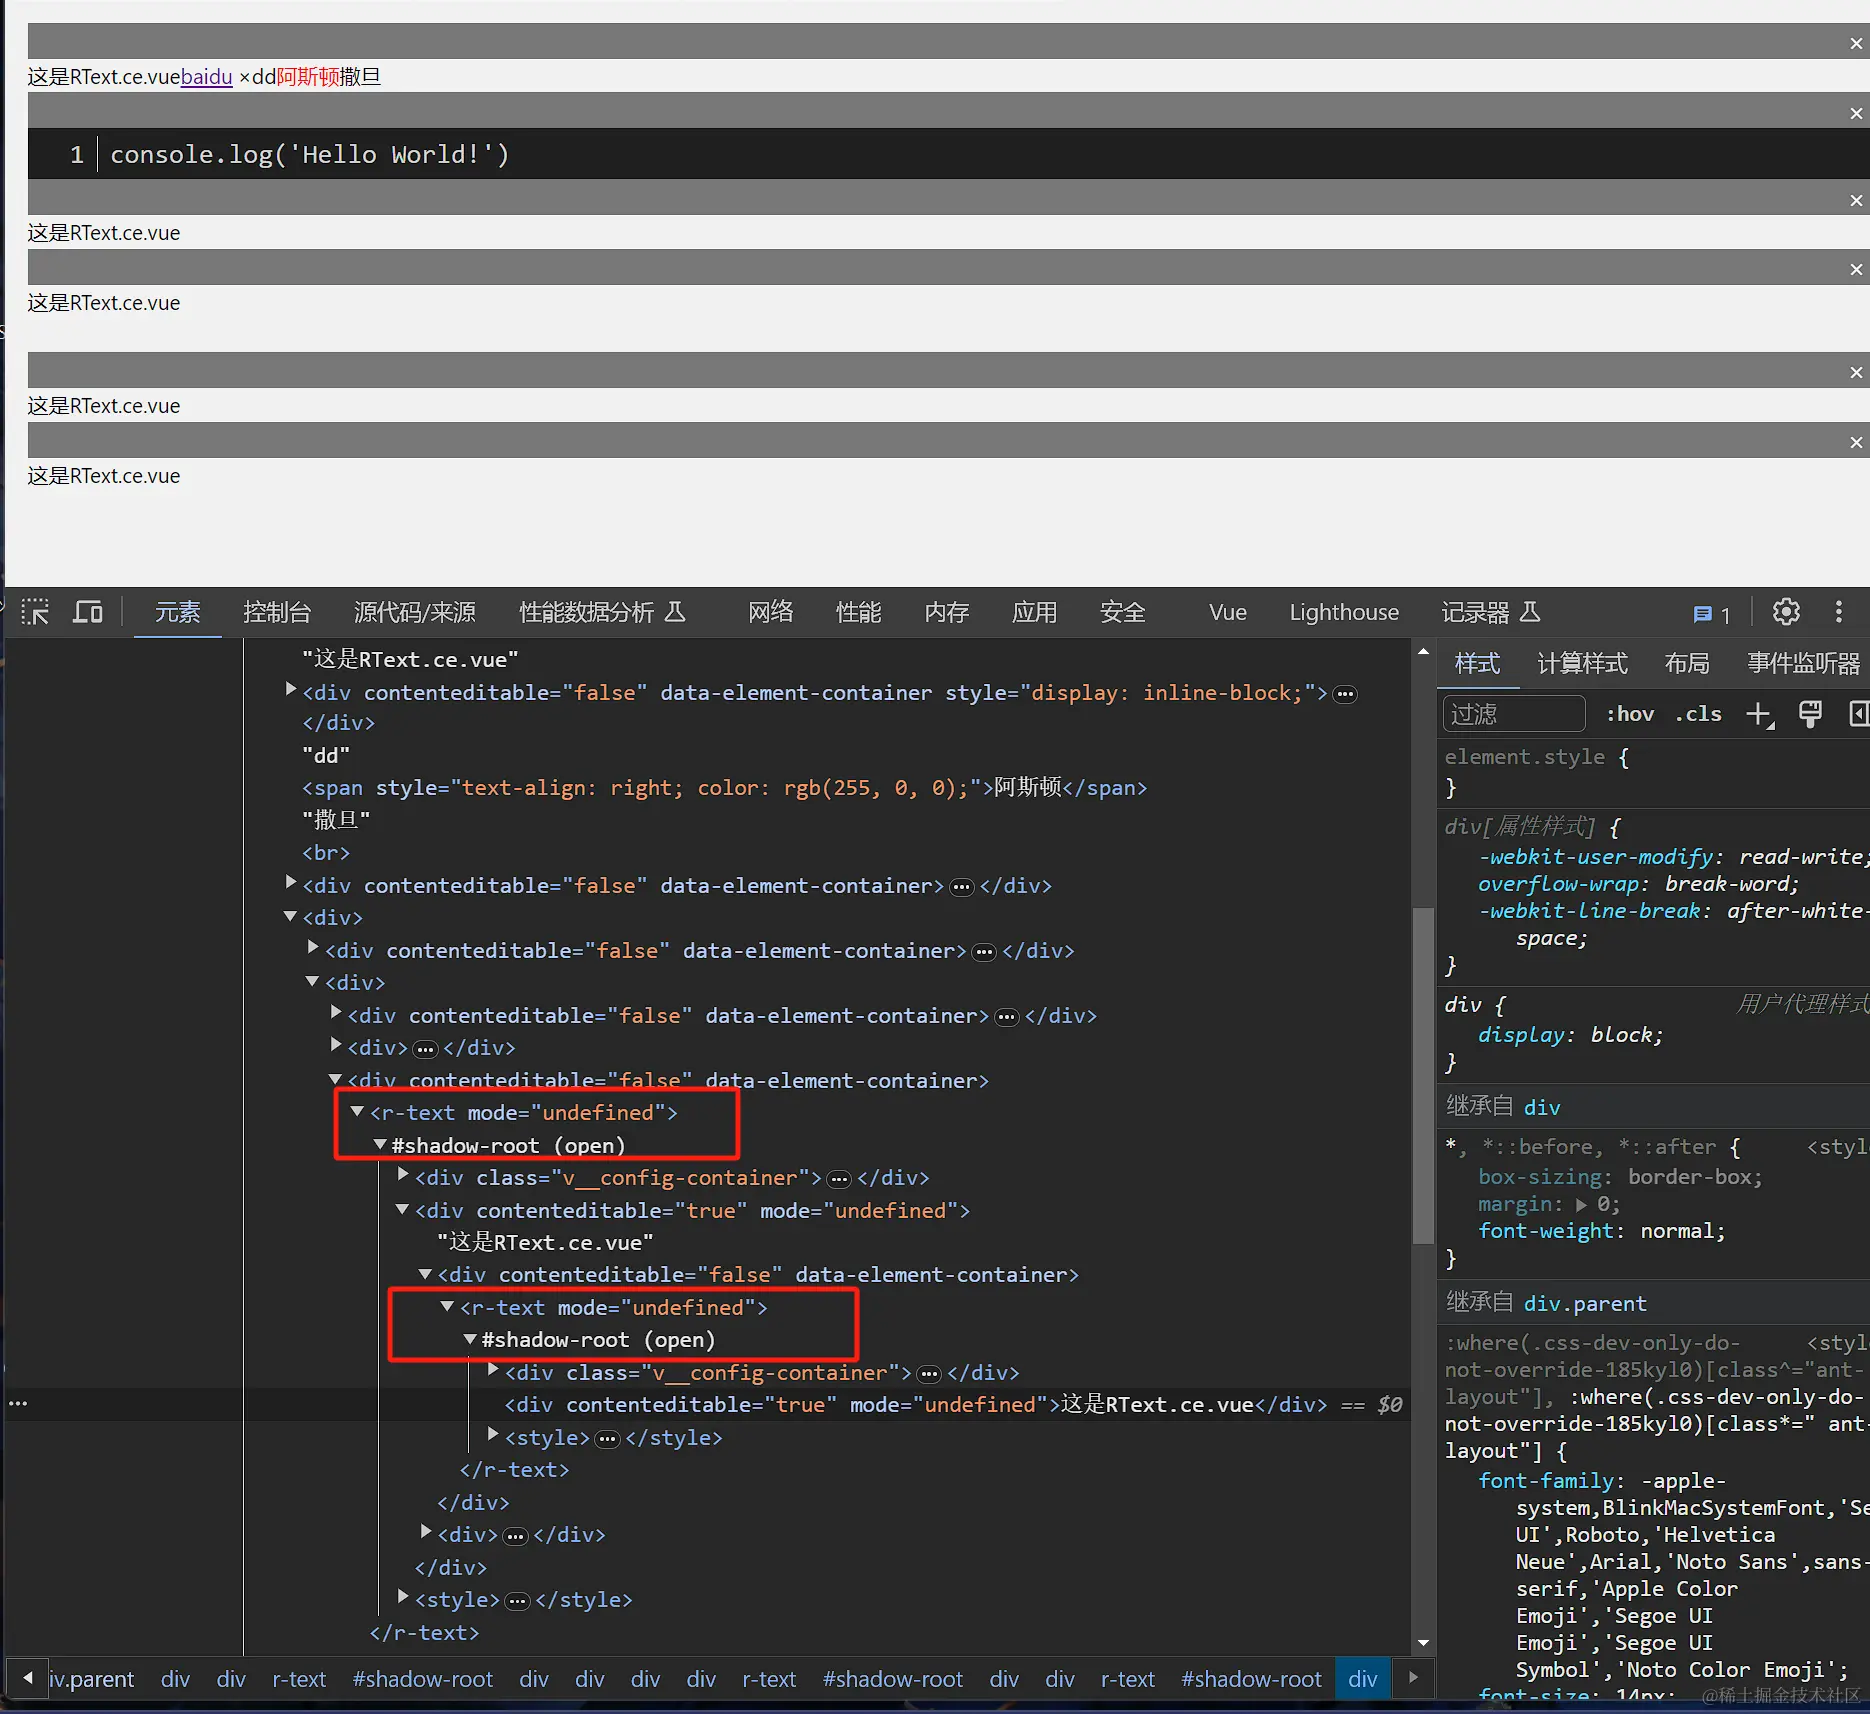Open the 计算样式 (Computed) styles tab
This screenshot has height=1714, width=1870.
click(1582, 663)
